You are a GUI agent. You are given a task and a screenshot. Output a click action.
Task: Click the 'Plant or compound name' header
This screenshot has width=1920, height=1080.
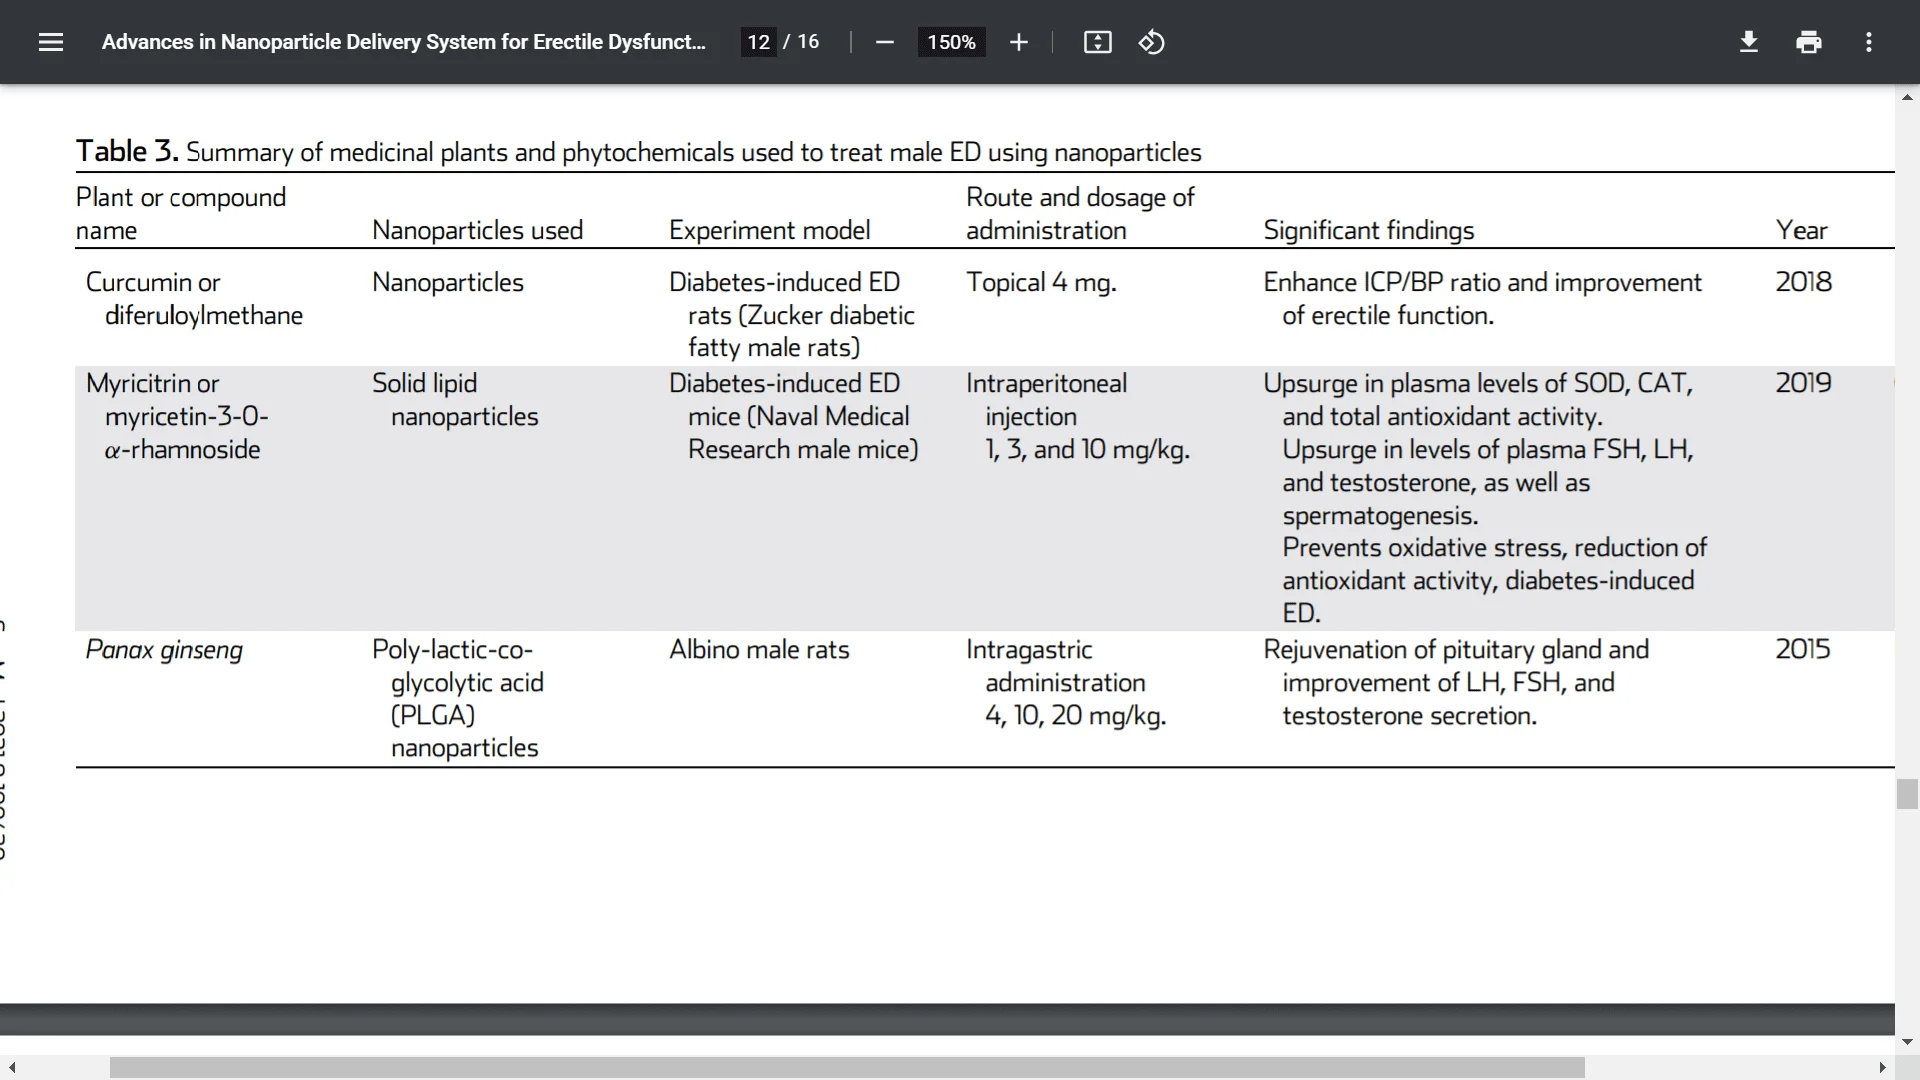click(x=181, y=213)
